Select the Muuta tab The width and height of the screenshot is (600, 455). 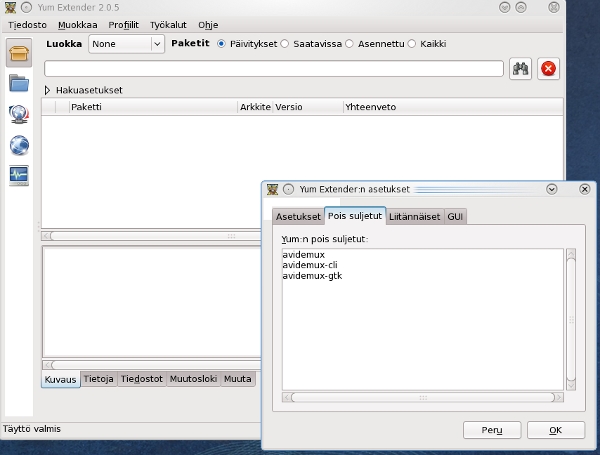pos(238,379)
